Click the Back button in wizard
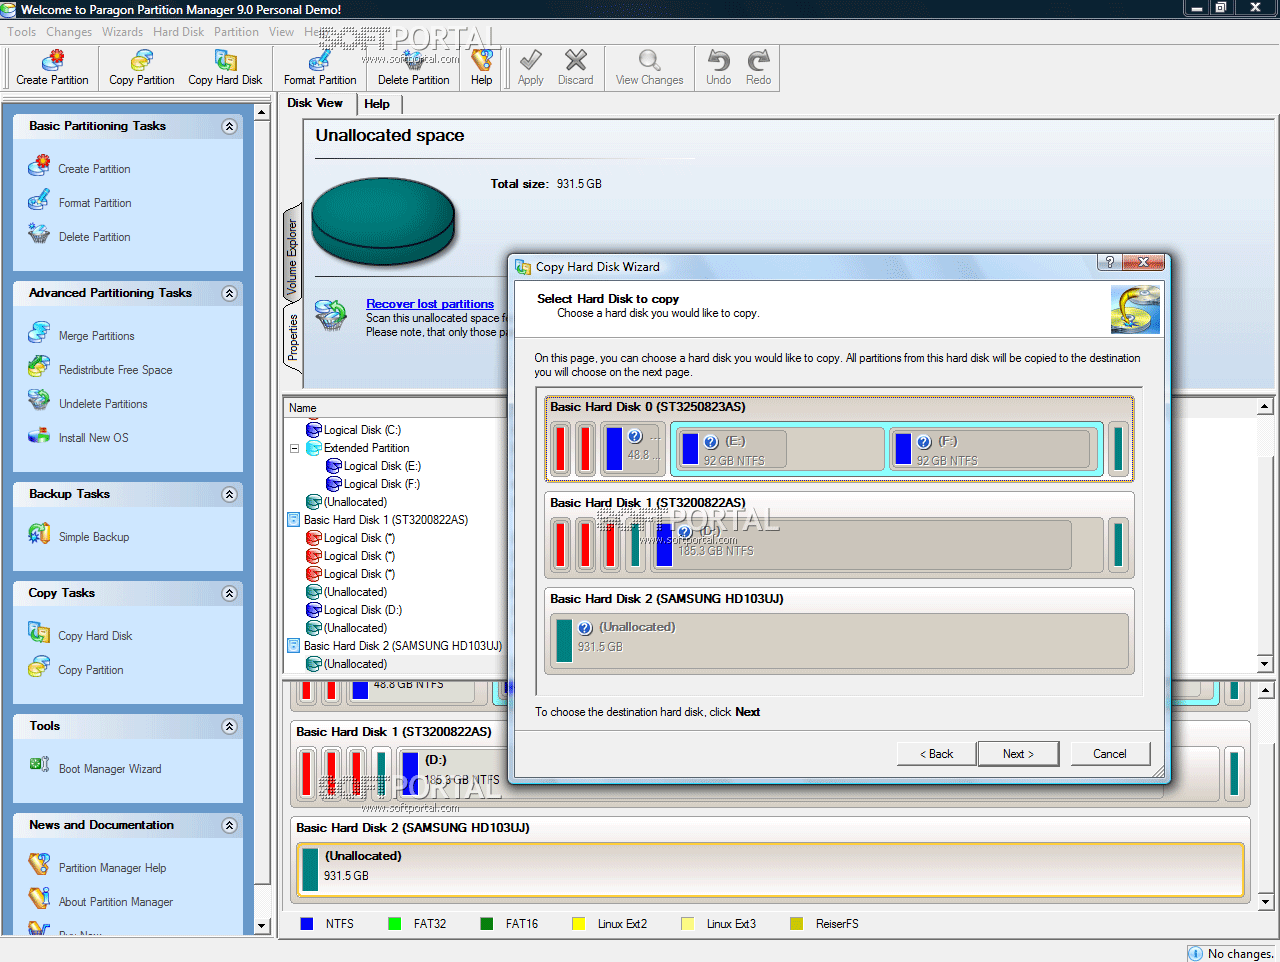 tap(936, 754)
